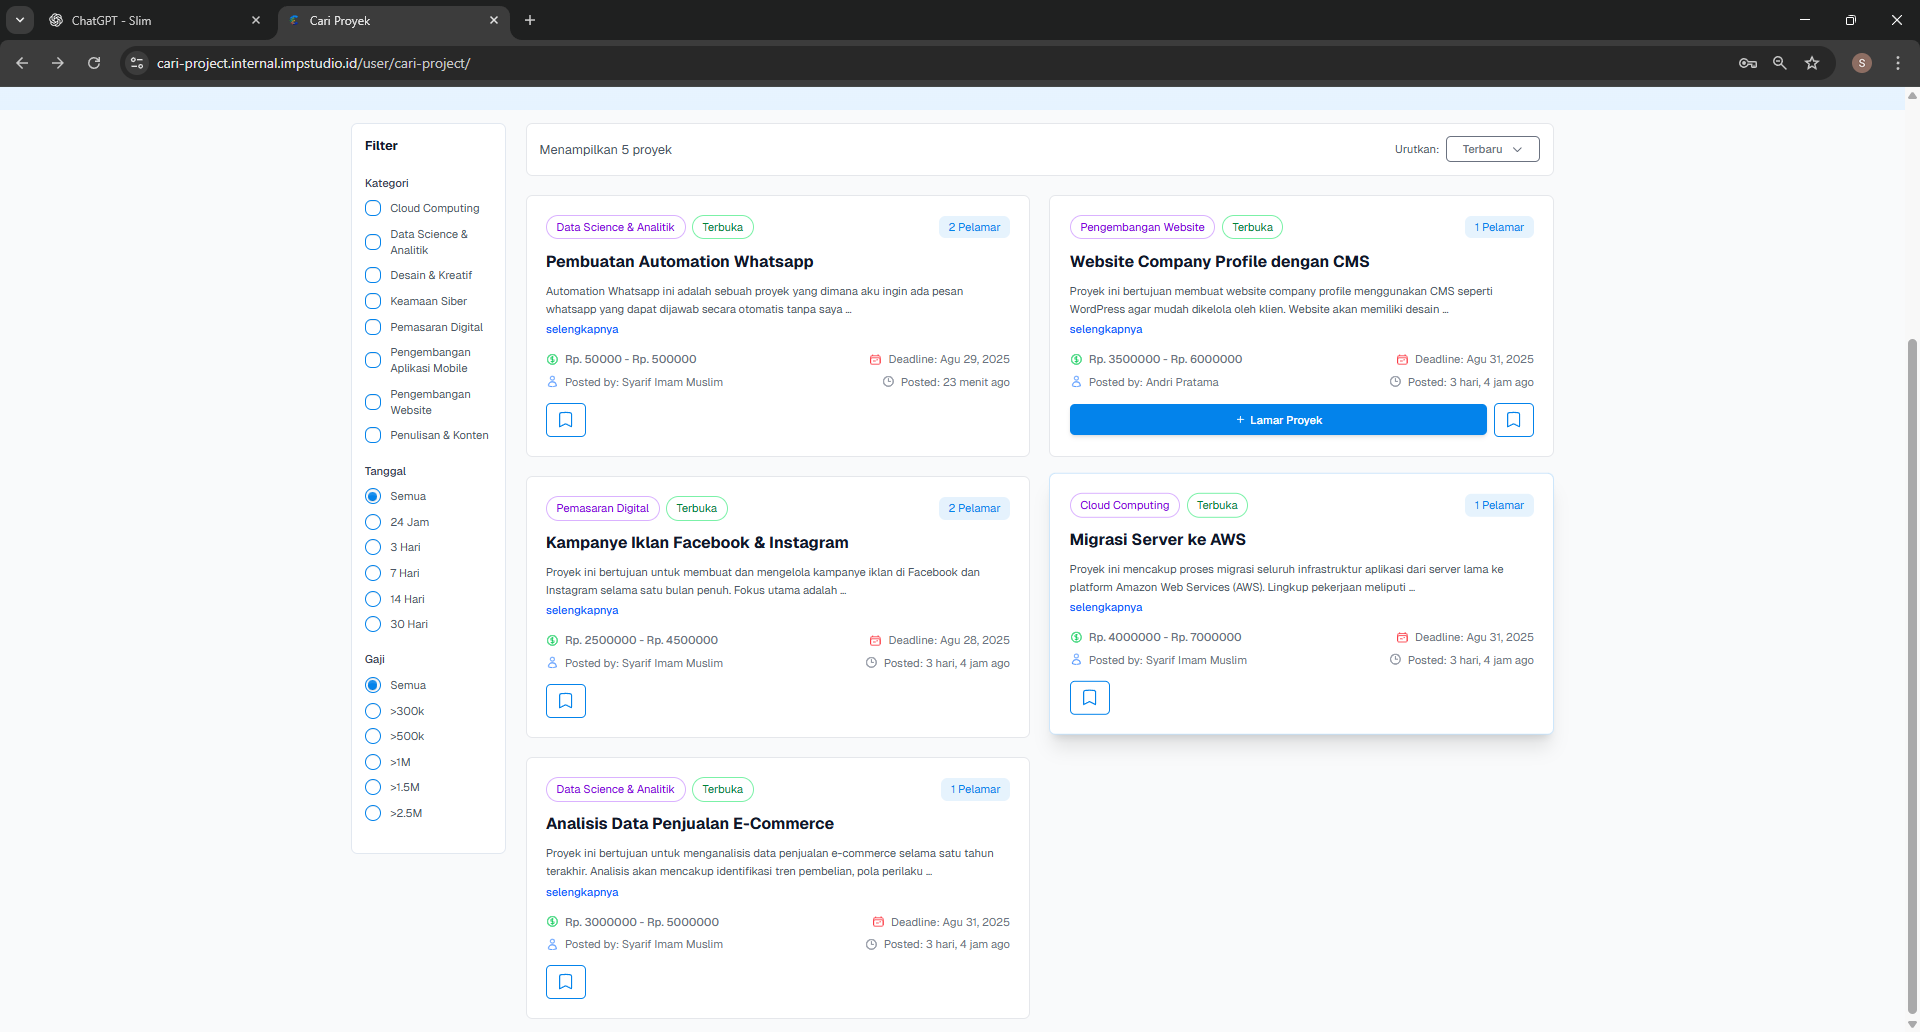The image size is (1920, 1032).
Task: Bookmark the Kampanye Iklan Facebook & Instagram project
Action: tap(565, 701)
